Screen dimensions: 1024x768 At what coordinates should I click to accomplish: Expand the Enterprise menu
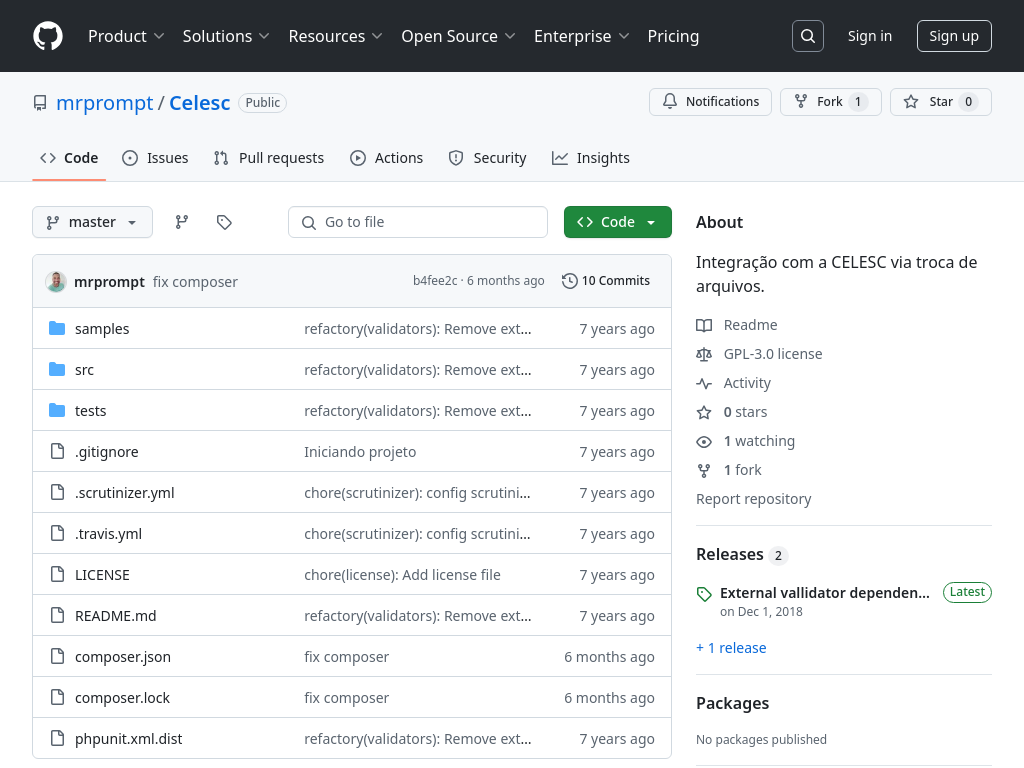pyautogui.click(x=582, y=36)
